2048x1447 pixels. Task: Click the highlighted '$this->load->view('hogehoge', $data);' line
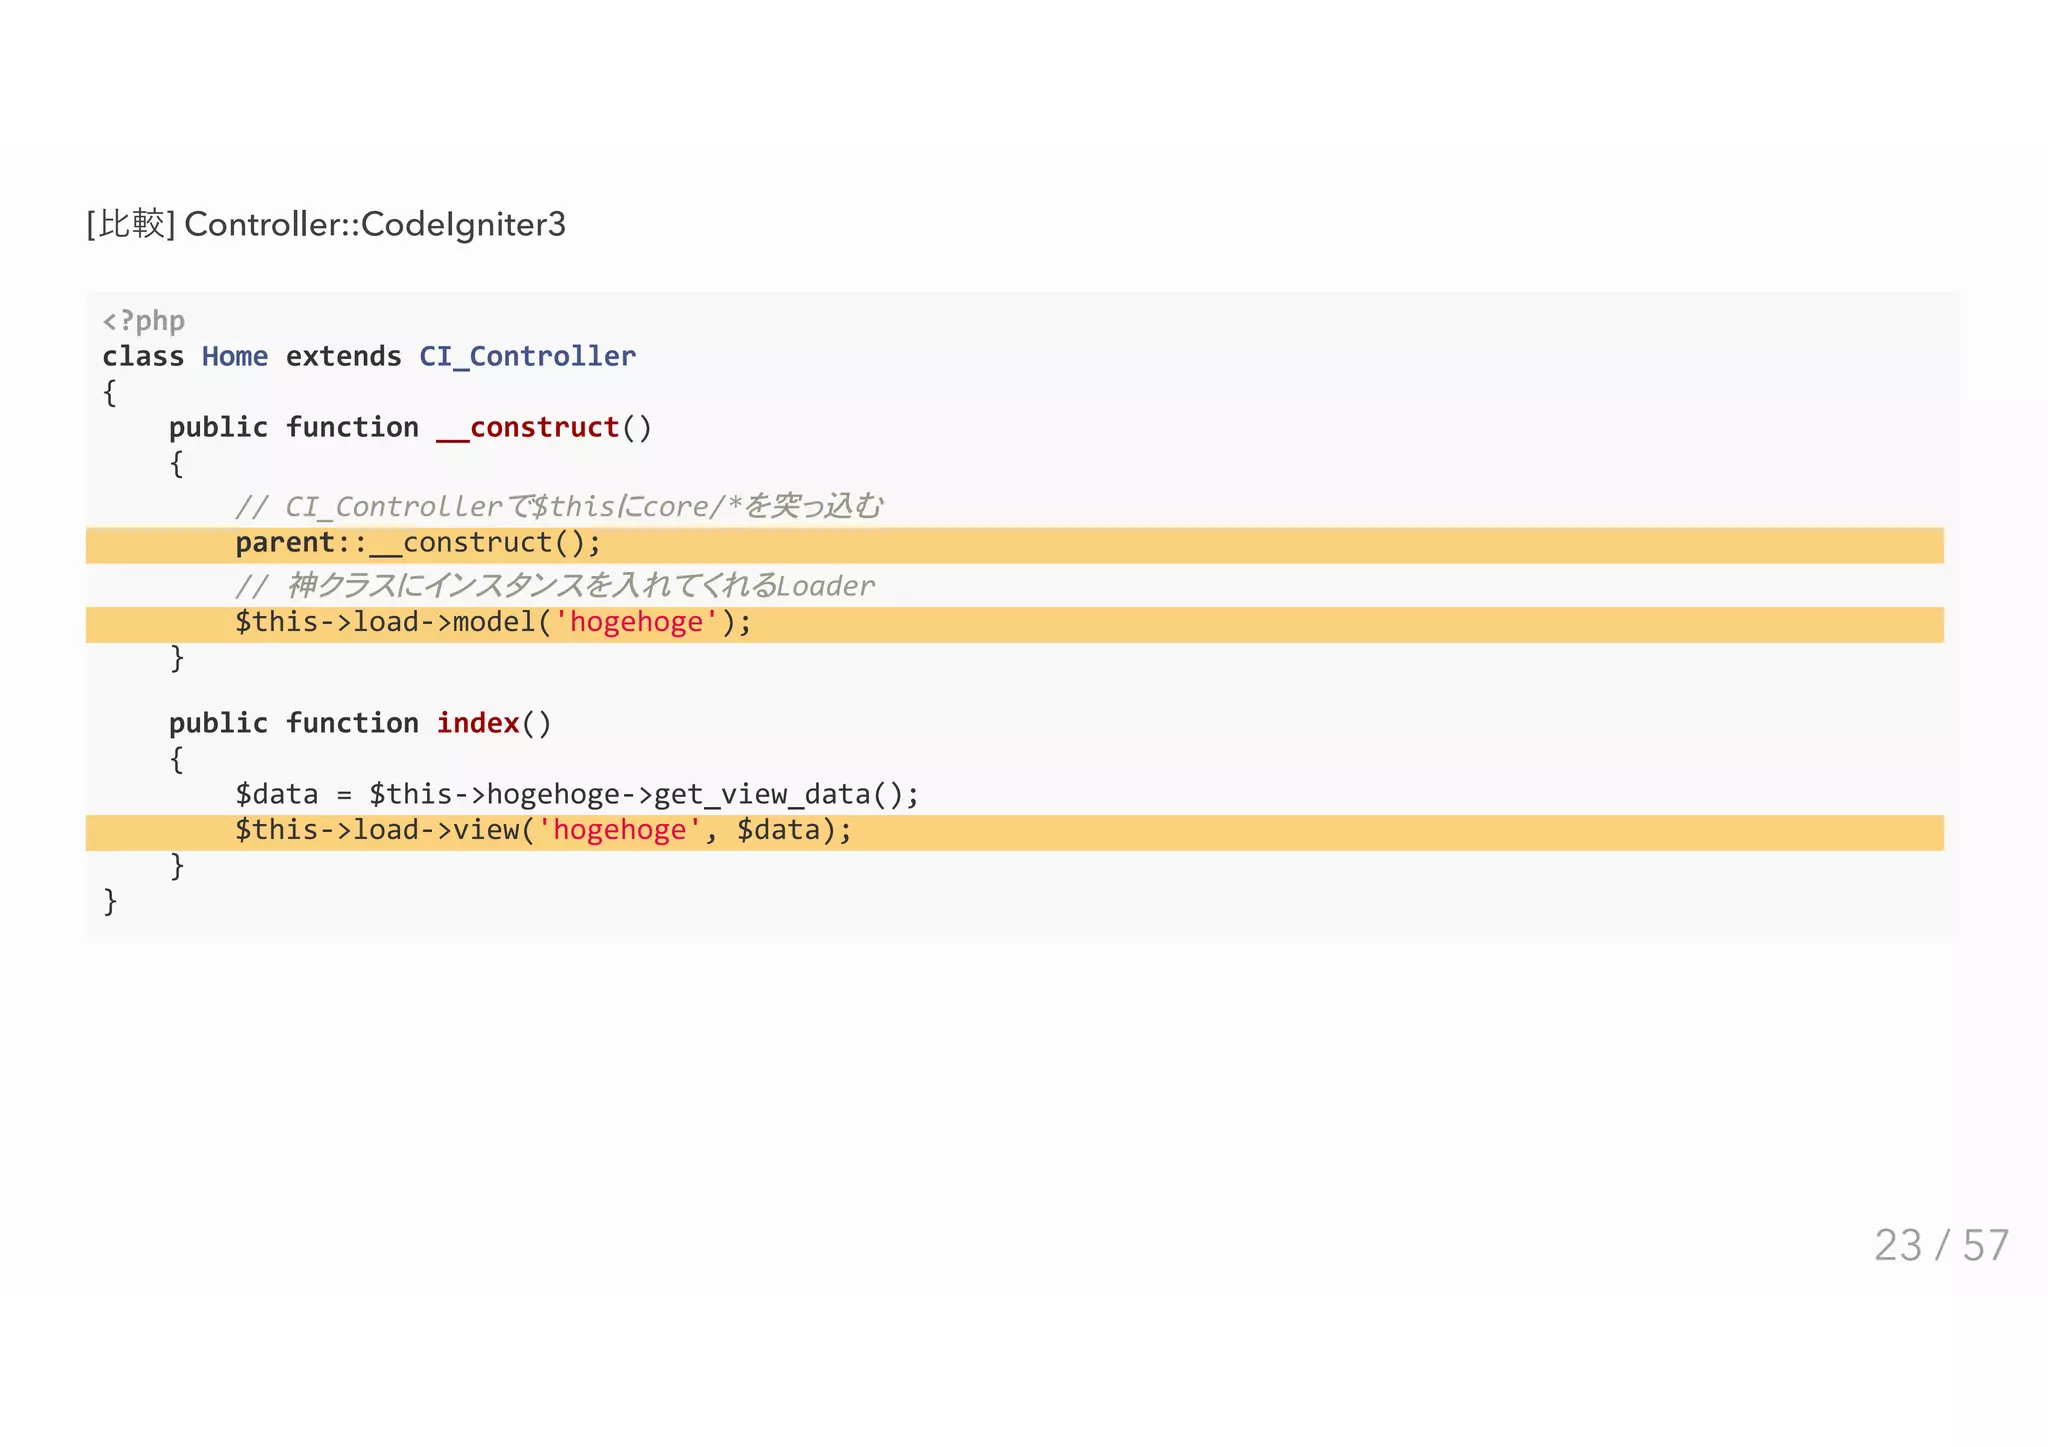(1015, 833)
